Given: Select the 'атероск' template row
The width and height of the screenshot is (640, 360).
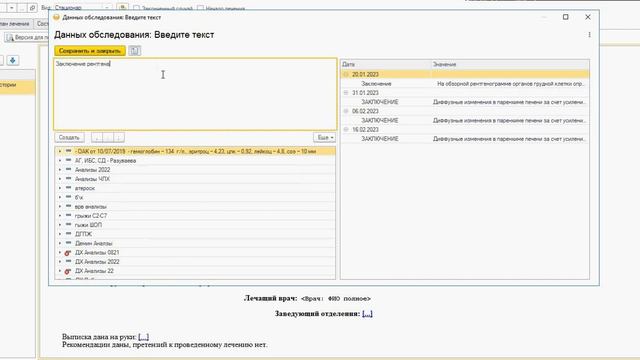Looking at the screenshot, I should [195, 188].
